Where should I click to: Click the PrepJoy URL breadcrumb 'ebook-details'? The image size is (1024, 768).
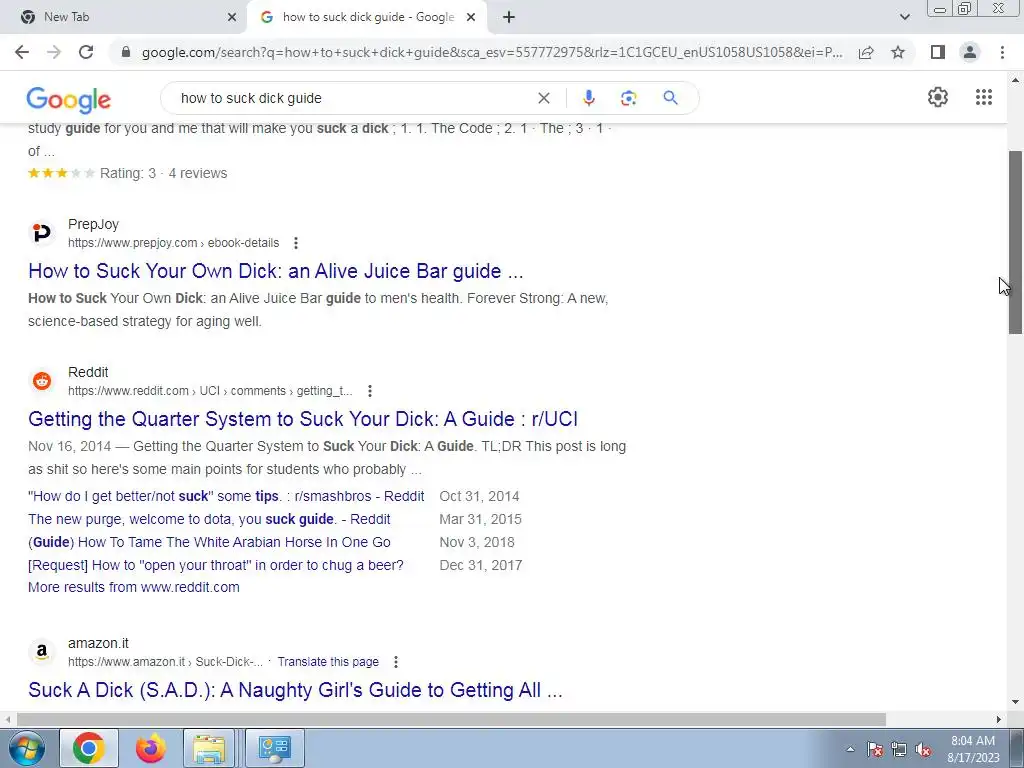coord(243,243)
